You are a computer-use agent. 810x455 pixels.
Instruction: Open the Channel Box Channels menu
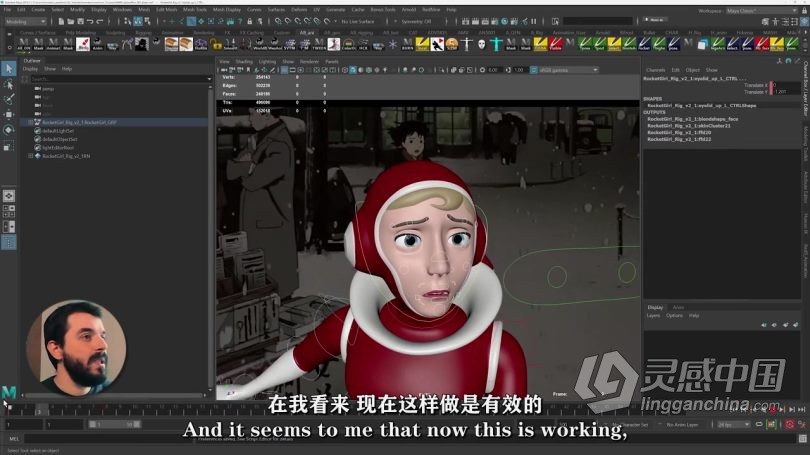pyautogui.click(x=656, y=70)
